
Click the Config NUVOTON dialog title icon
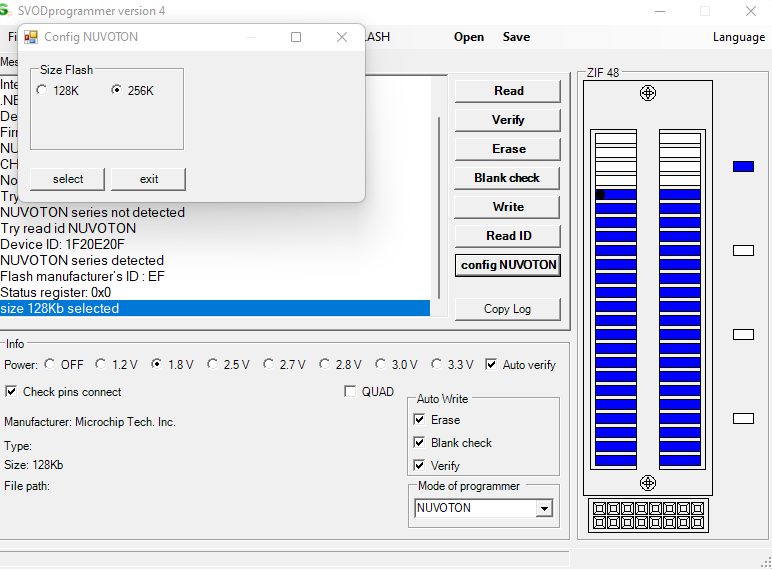[x=31, y=37]
